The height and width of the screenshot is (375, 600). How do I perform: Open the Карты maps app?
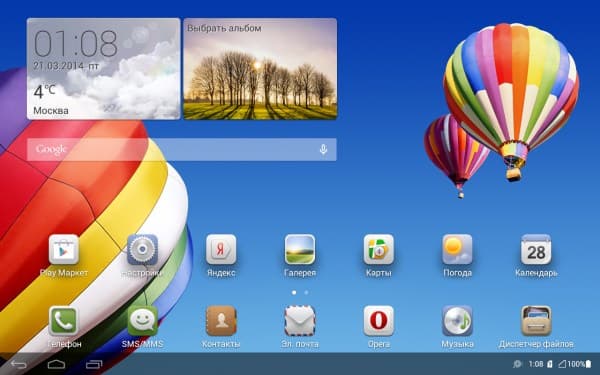click(x=379, y=249)
